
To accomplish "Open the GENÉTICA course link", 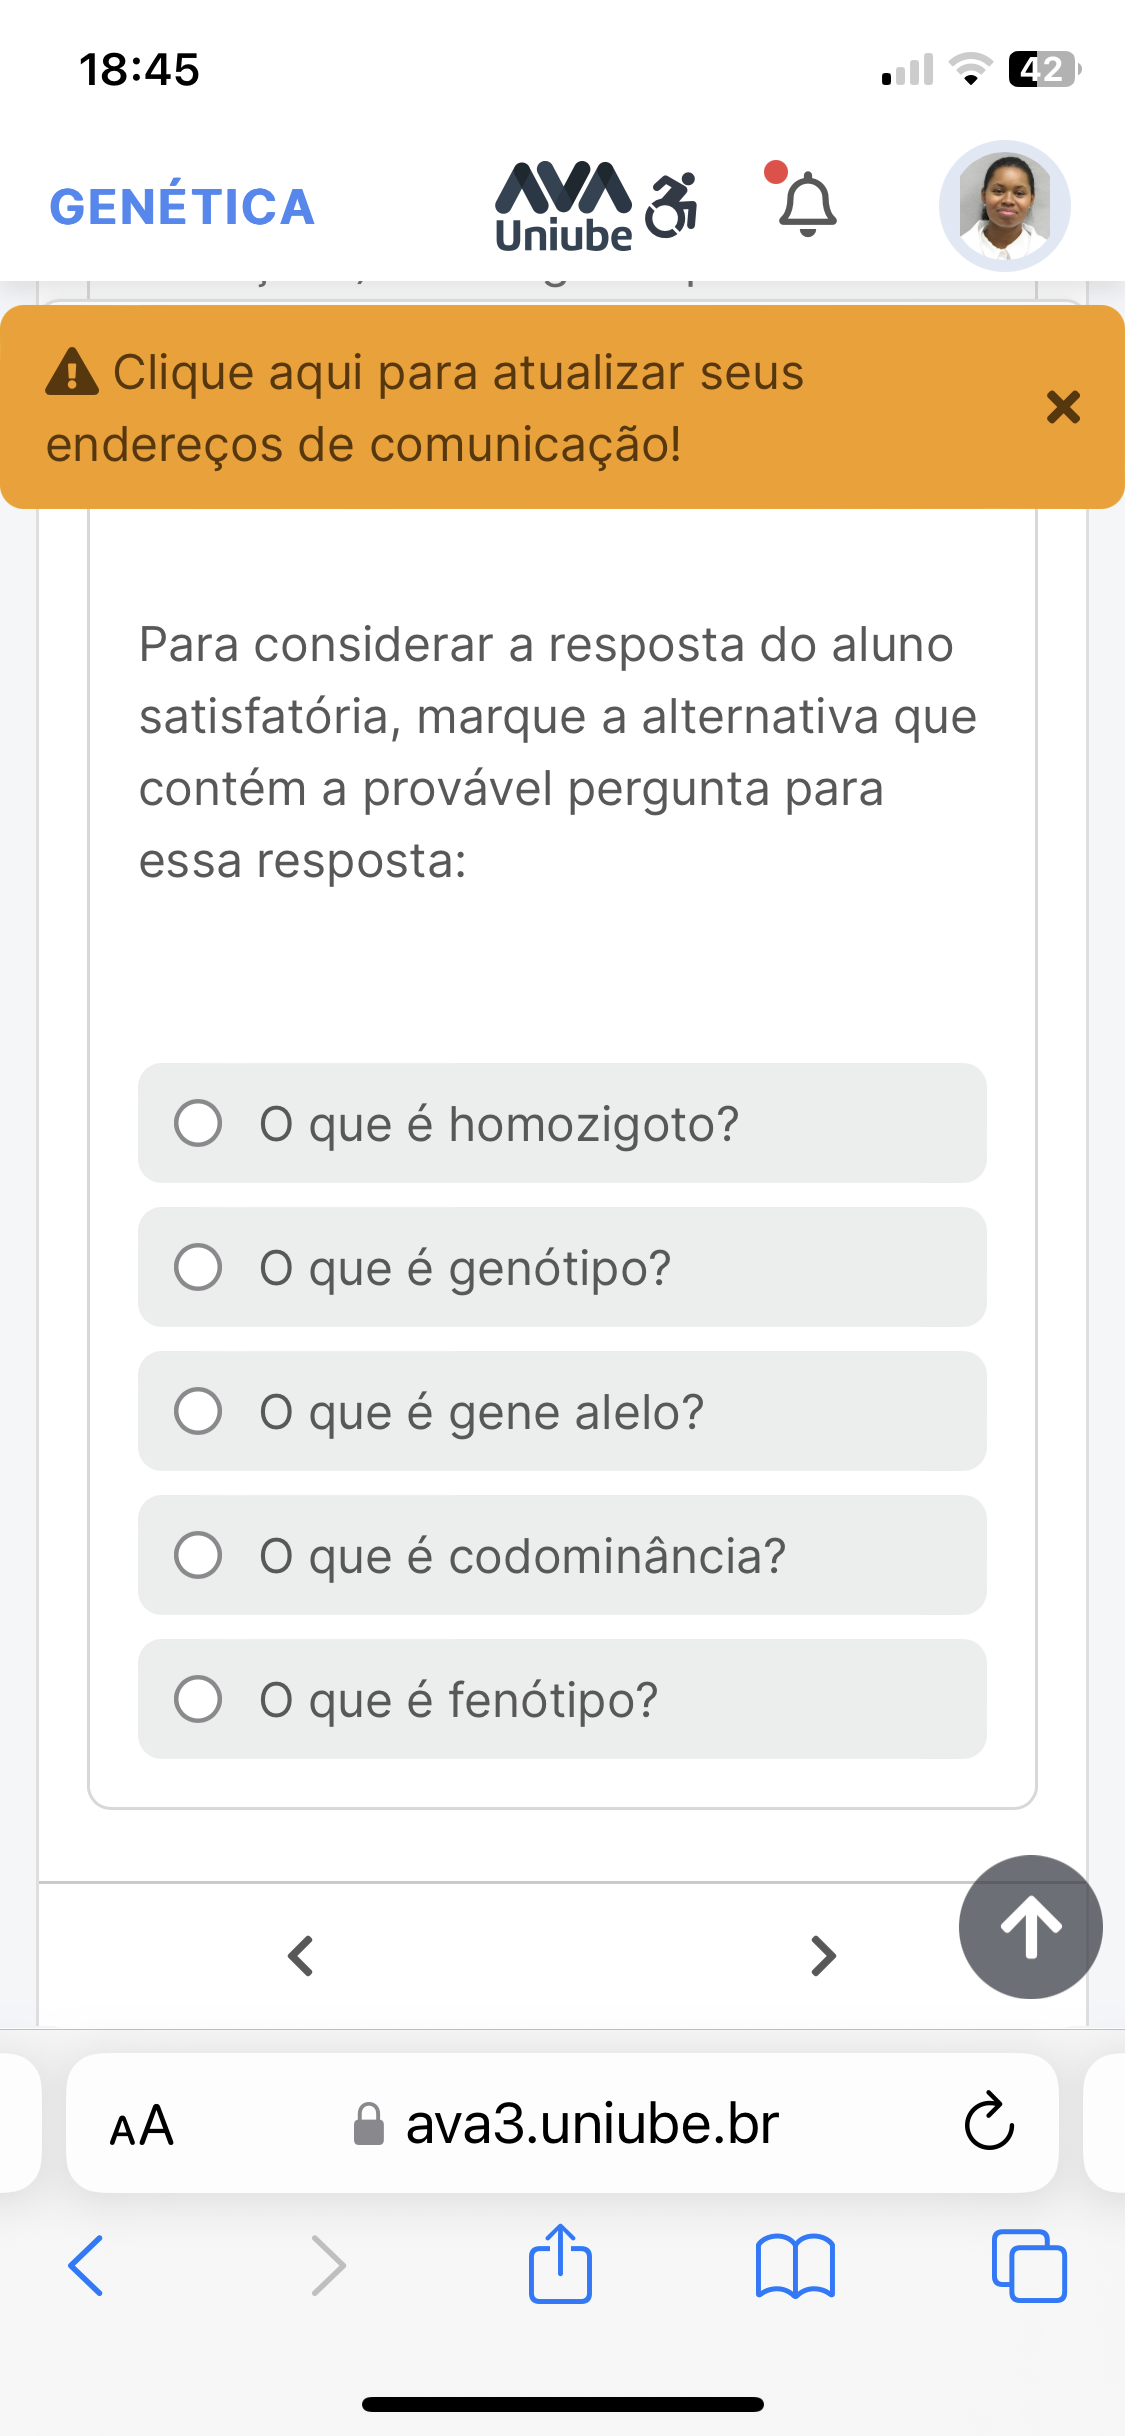I will point(182,207).
